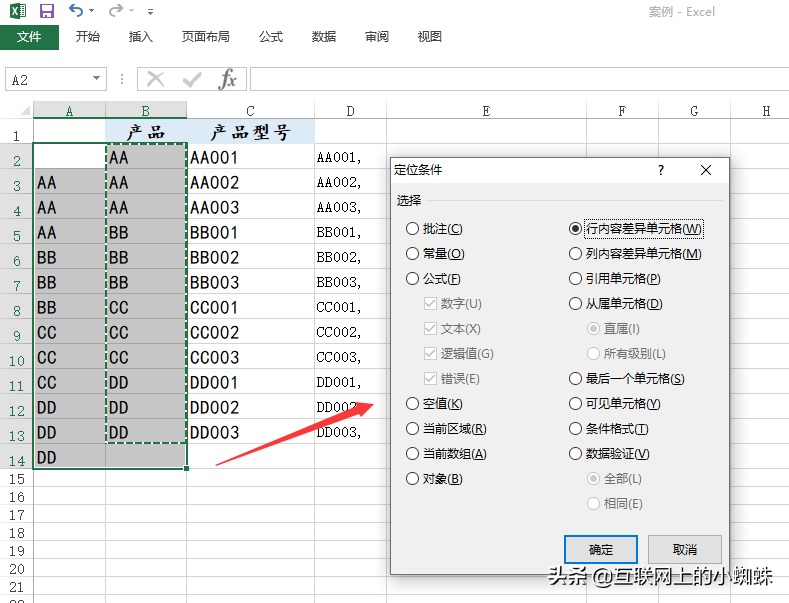789x603 pixels.
Task: Click the Redo arrow icon
Action: 116,11
